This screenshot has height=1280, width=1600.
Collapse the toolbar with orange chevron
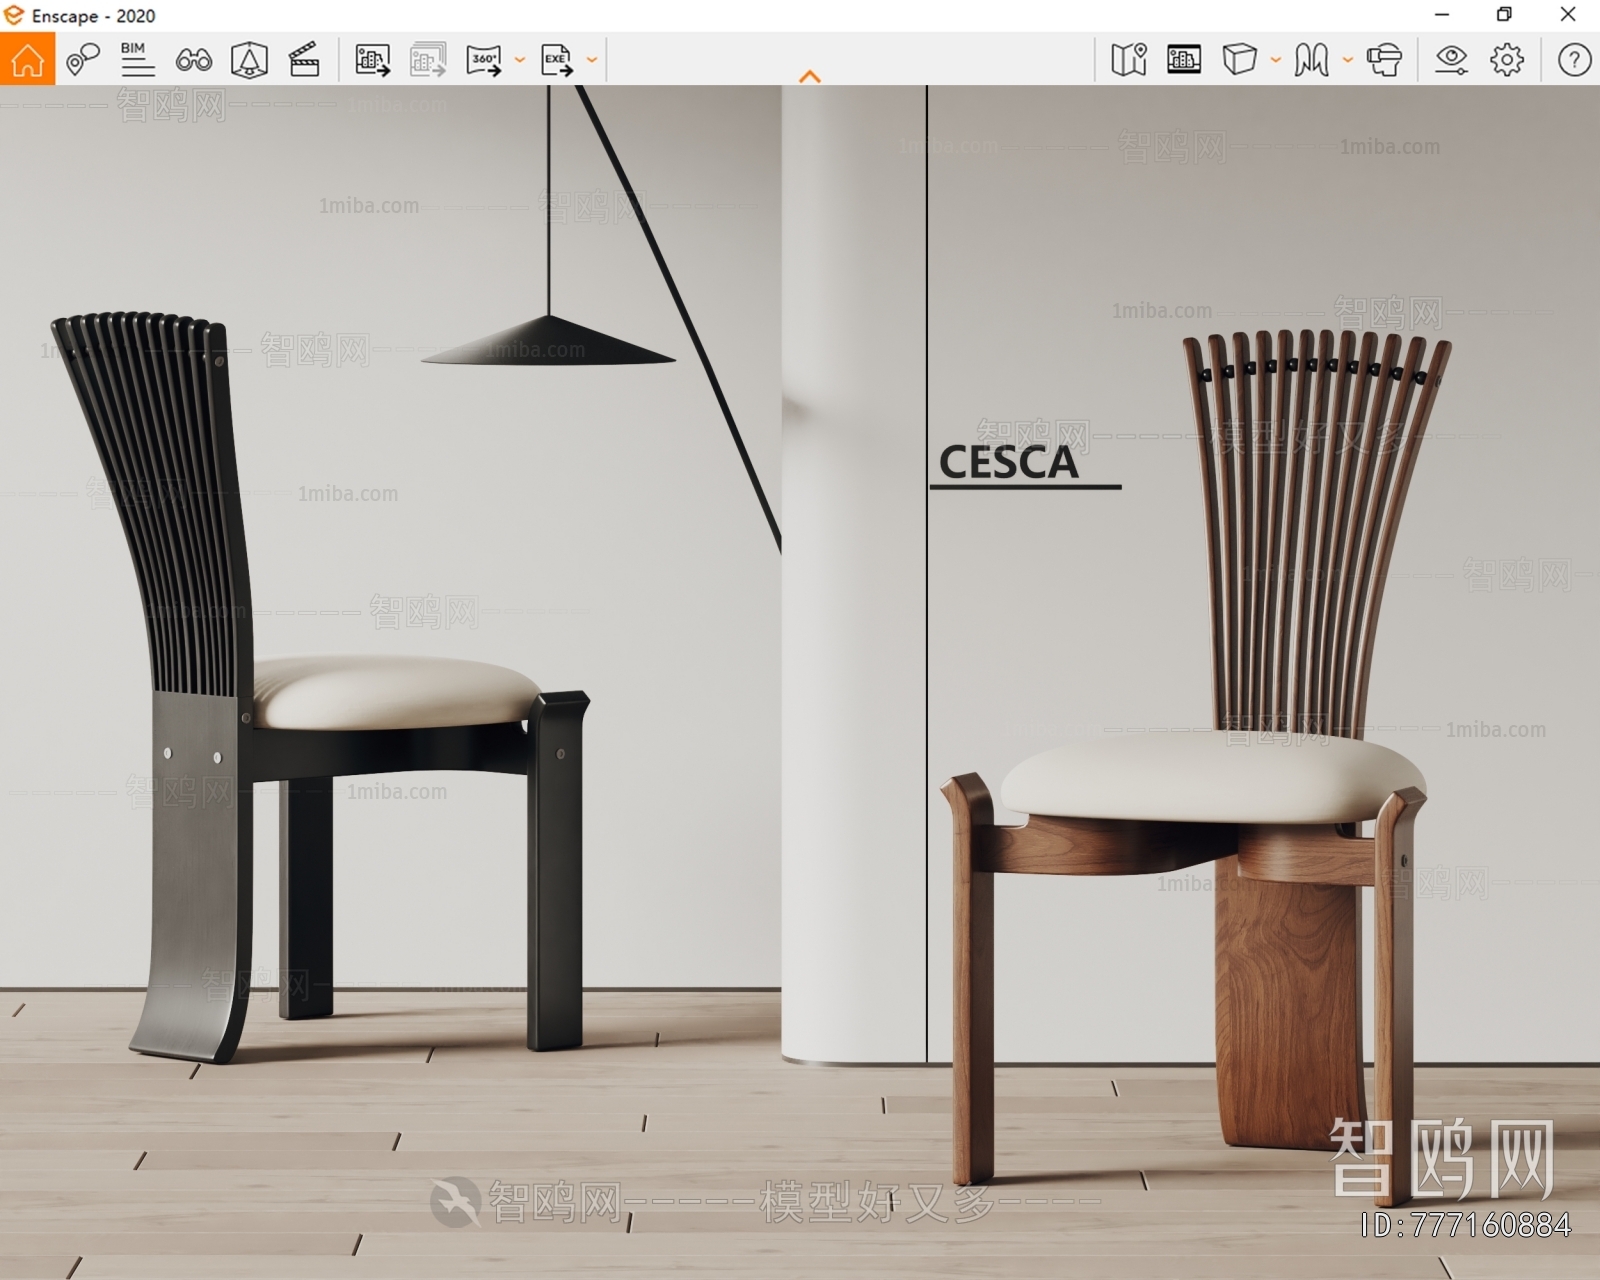click(810, 76)
